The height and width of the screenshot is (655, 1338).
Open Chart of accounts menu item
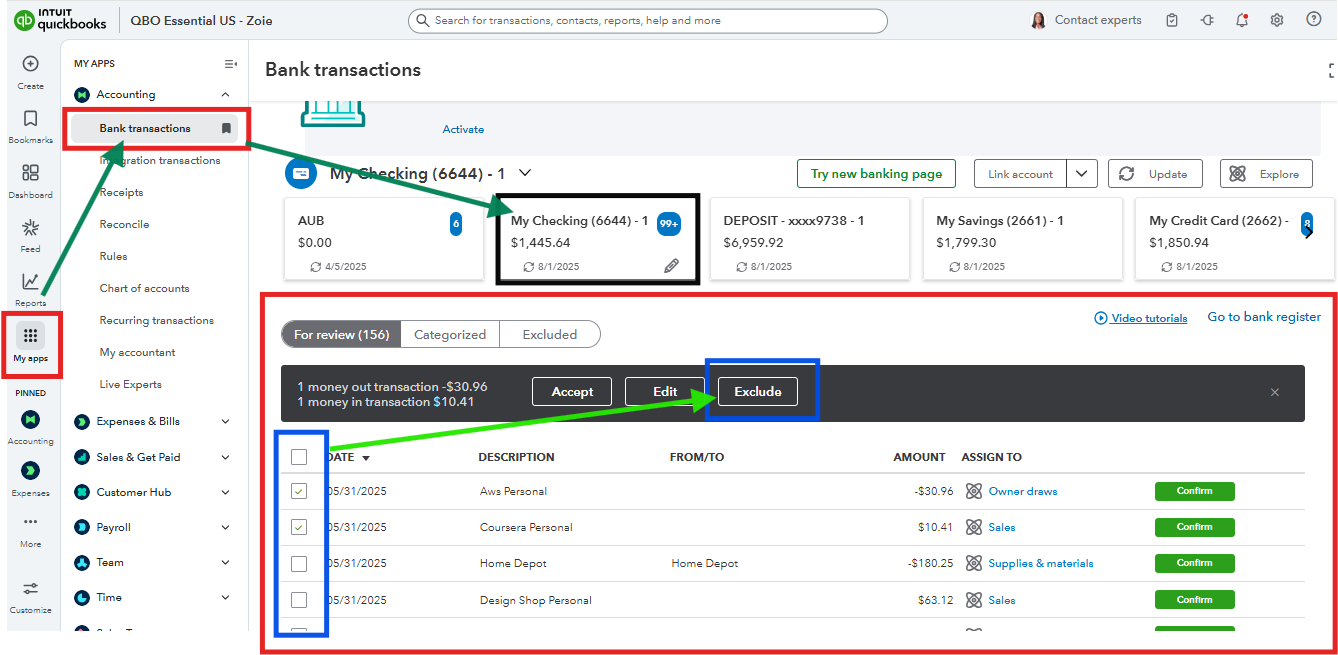tap(144, 288)
